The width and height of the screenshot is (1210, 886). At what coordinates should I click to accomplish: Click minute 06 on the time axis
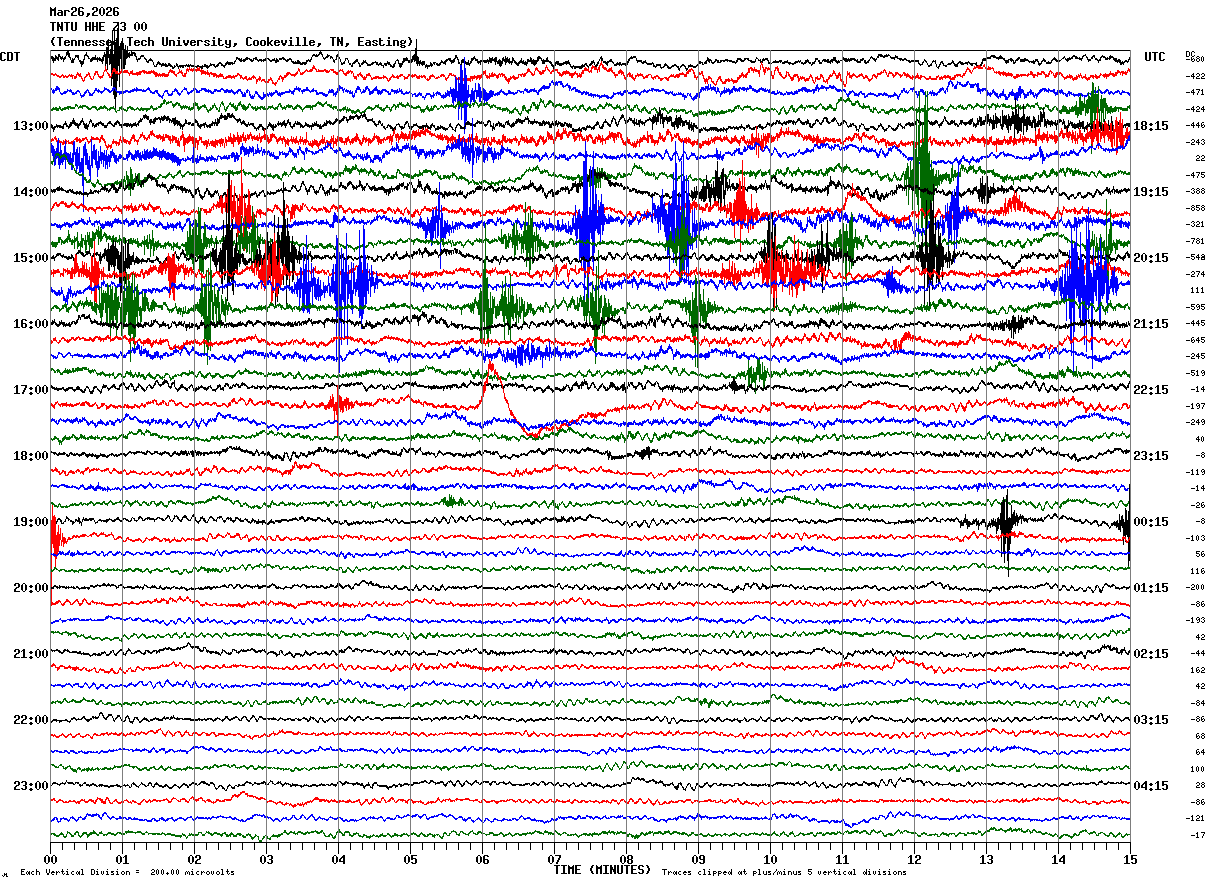[x=483, y=859]
